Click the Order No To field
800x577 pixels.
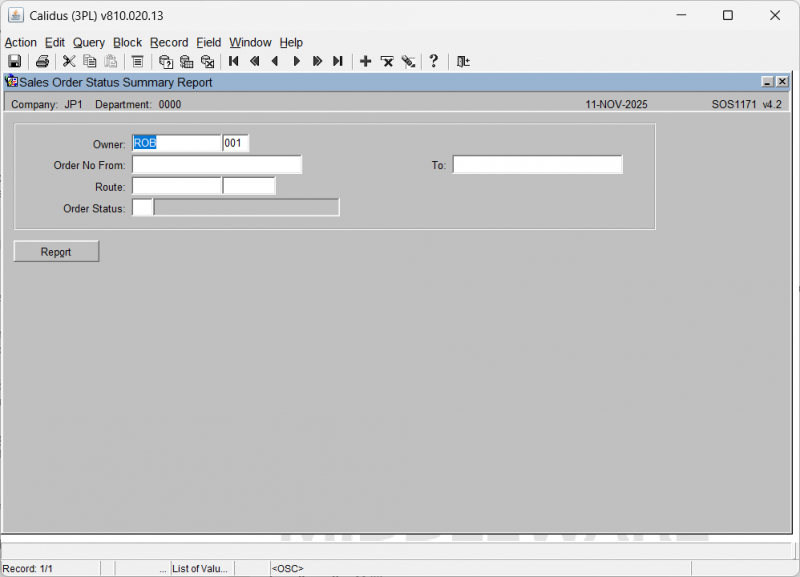coord(537,165)
